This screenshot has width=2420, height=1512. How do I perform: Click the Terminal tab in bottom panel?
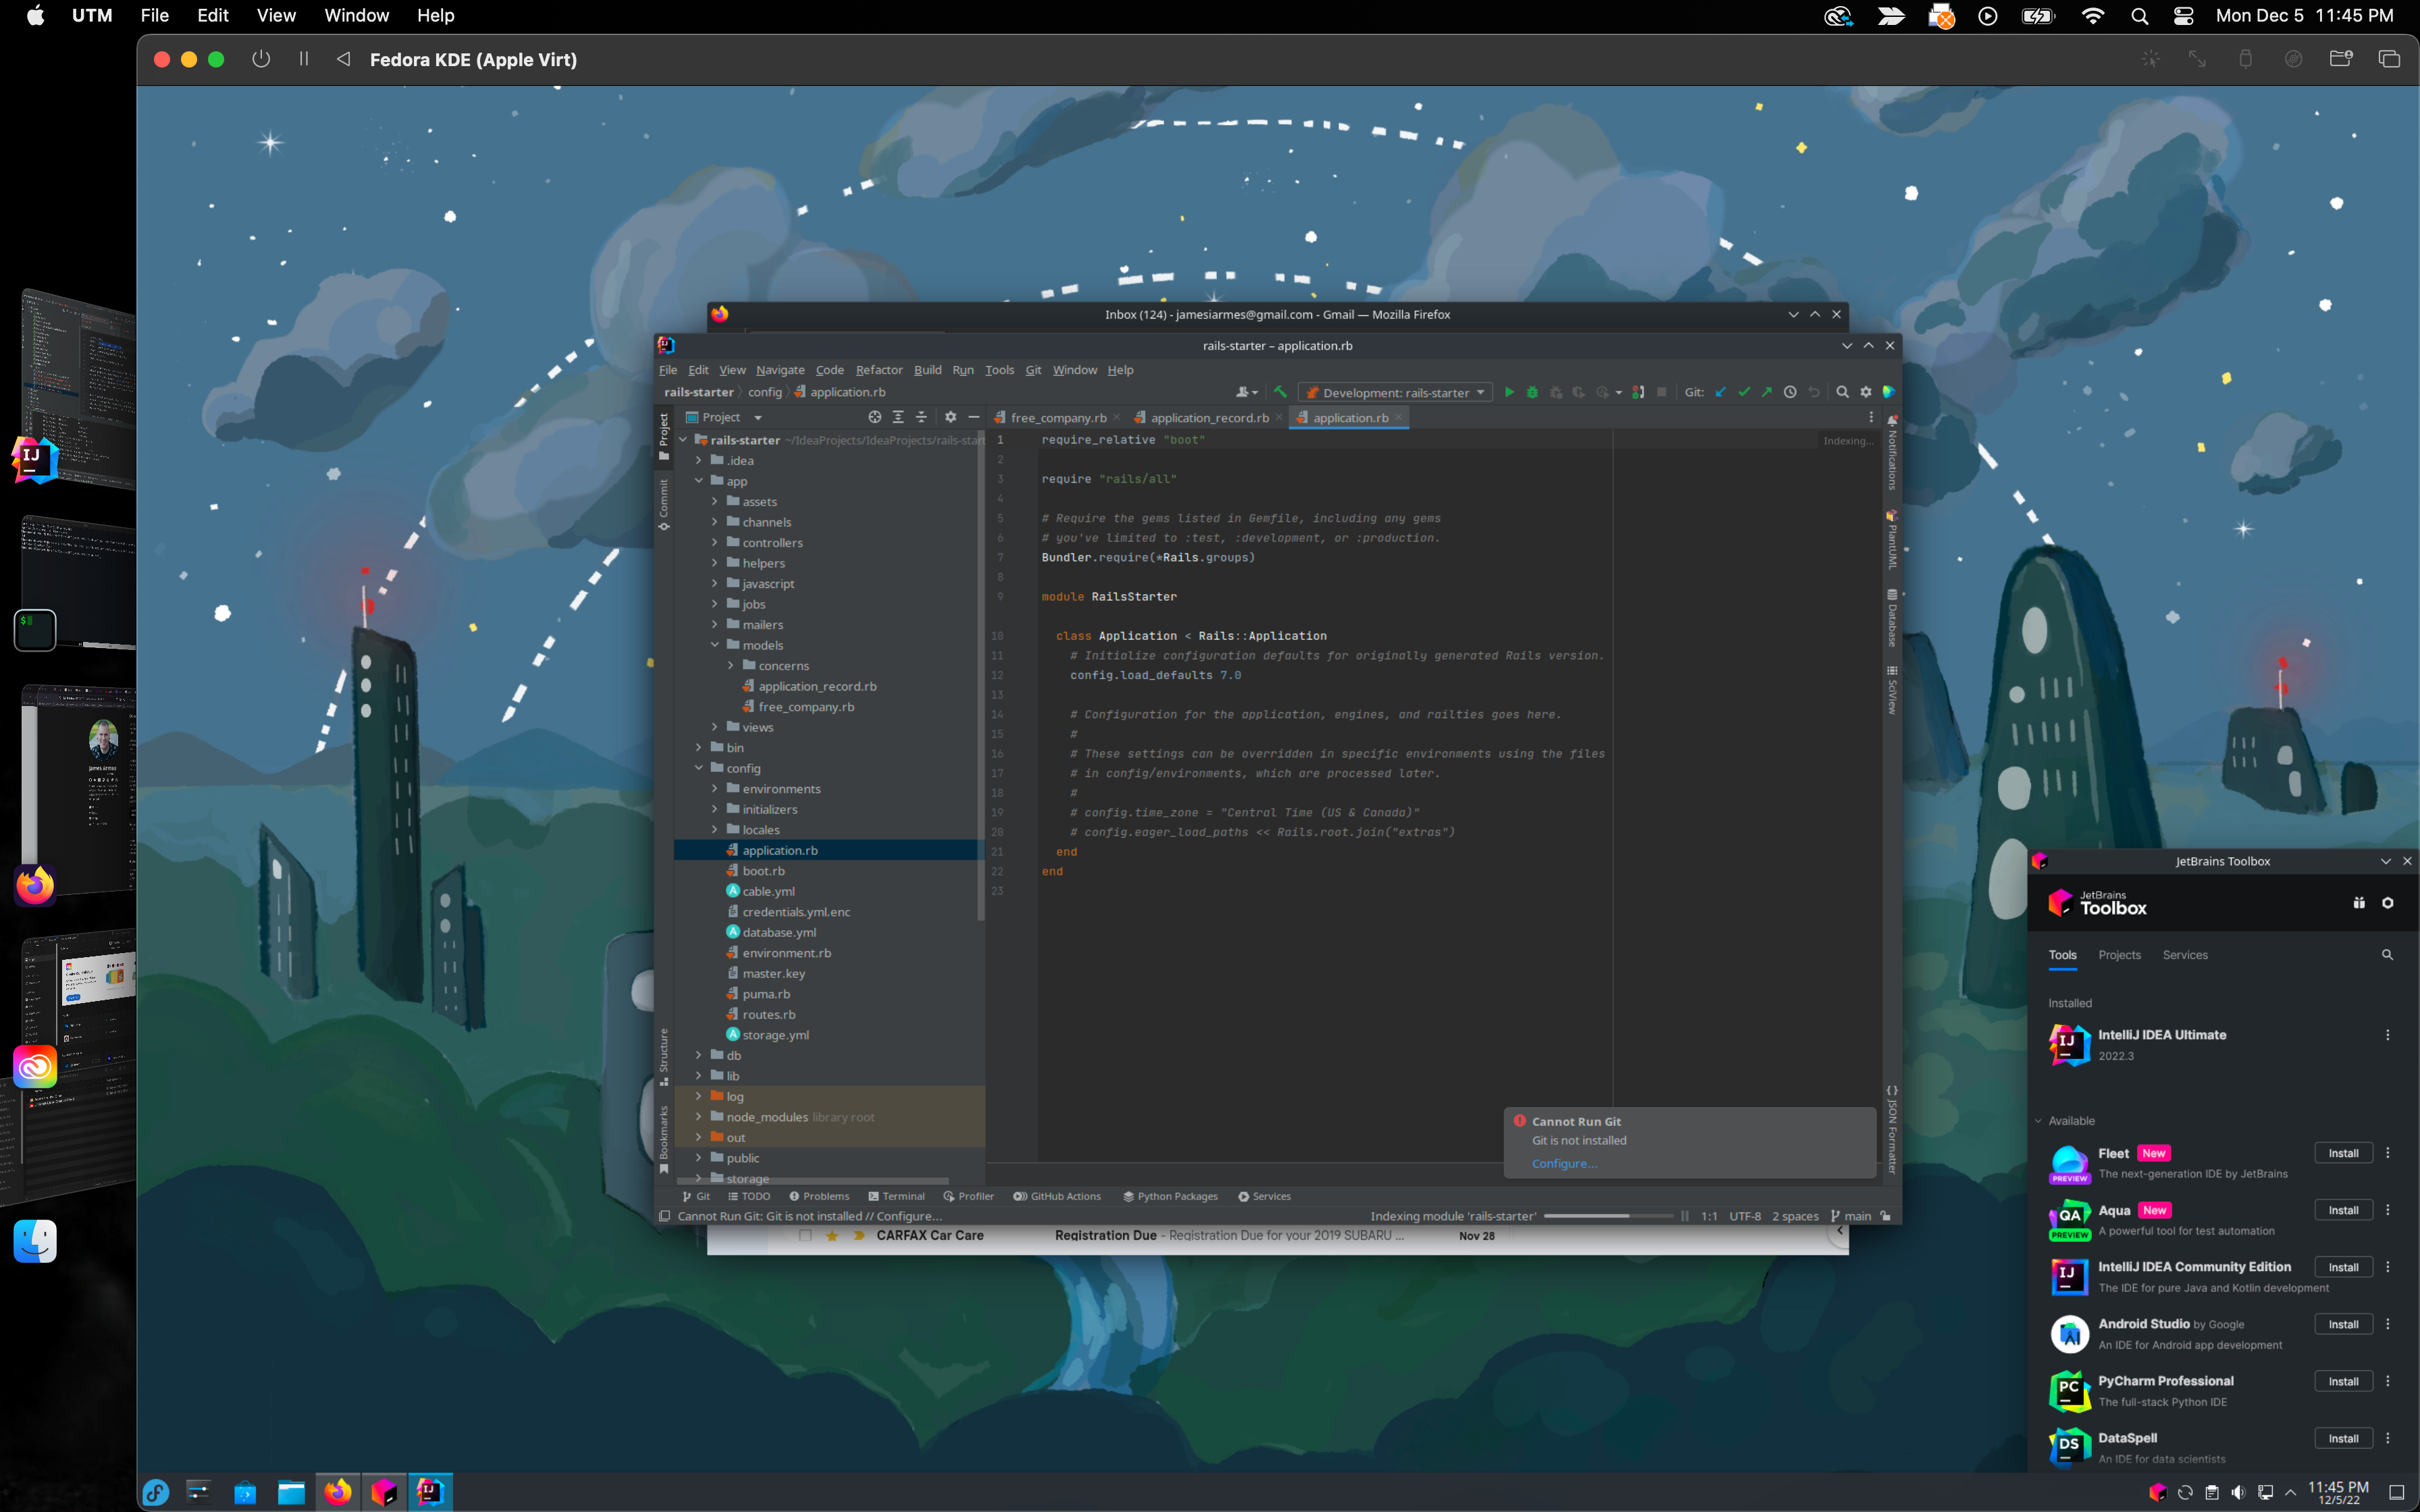(901, 1195)
